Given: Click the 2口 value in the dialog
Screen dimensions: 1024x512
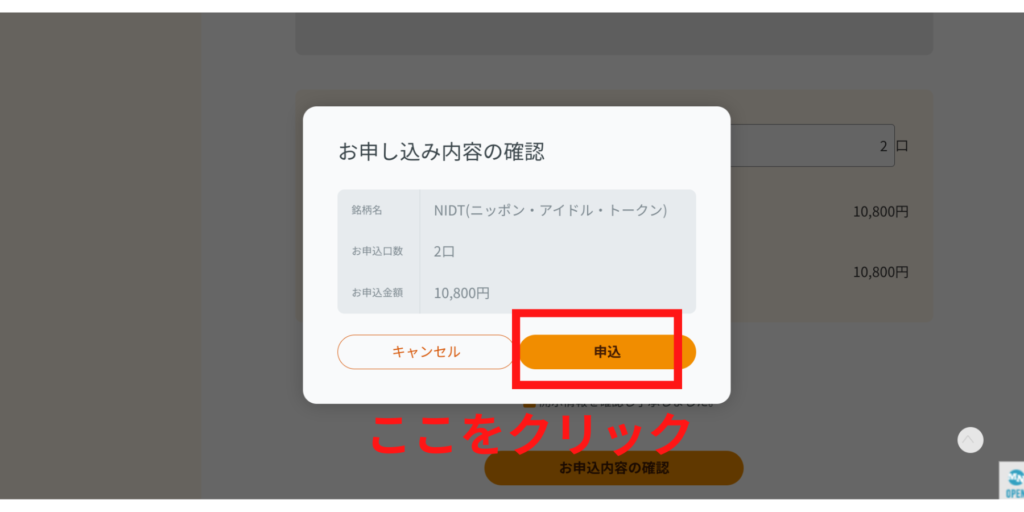Looking at the screenshot, I should [444, 251].
